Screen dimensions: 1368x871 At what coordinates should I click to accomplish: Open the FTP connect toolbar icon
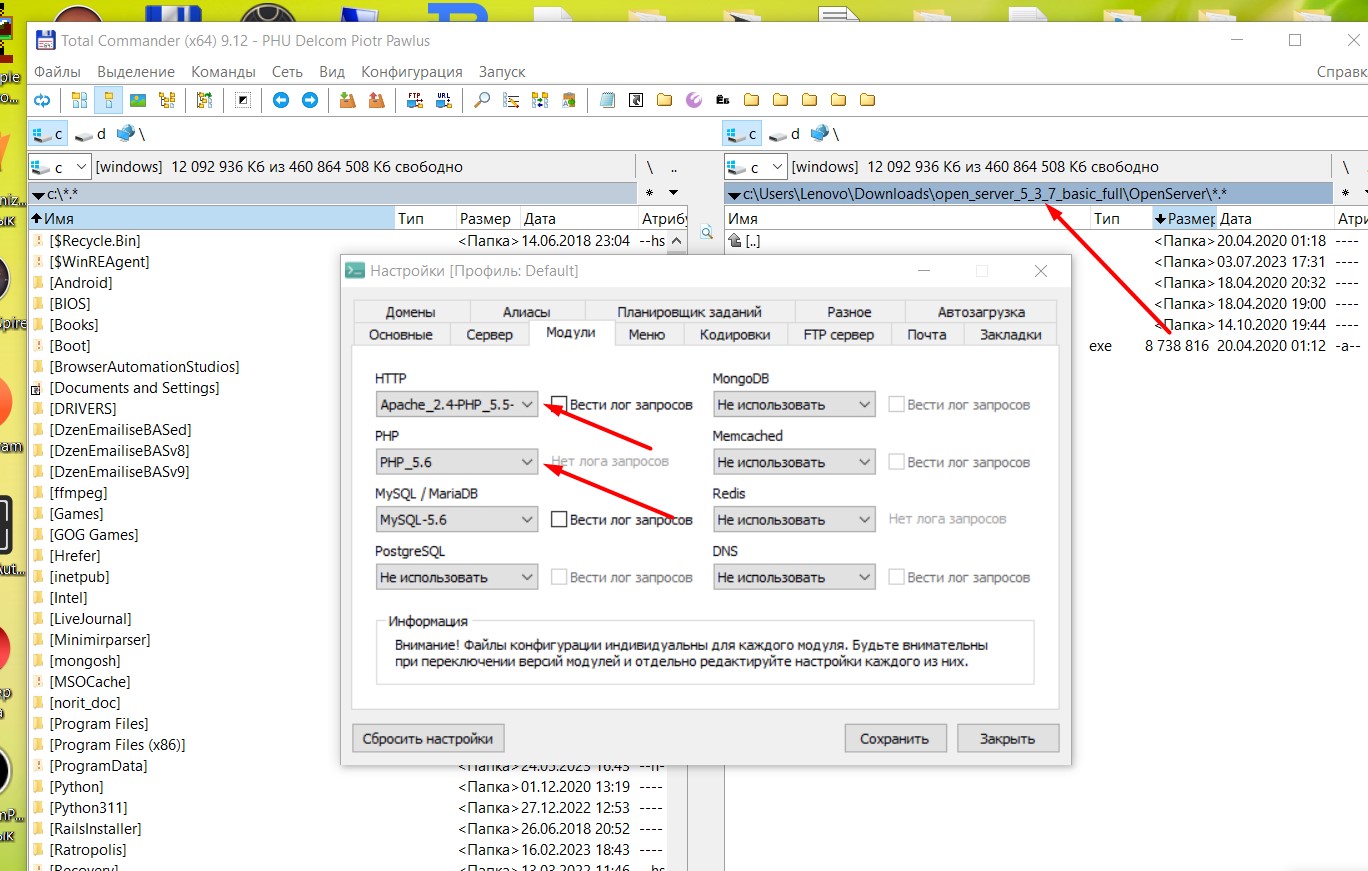point(414,100)
